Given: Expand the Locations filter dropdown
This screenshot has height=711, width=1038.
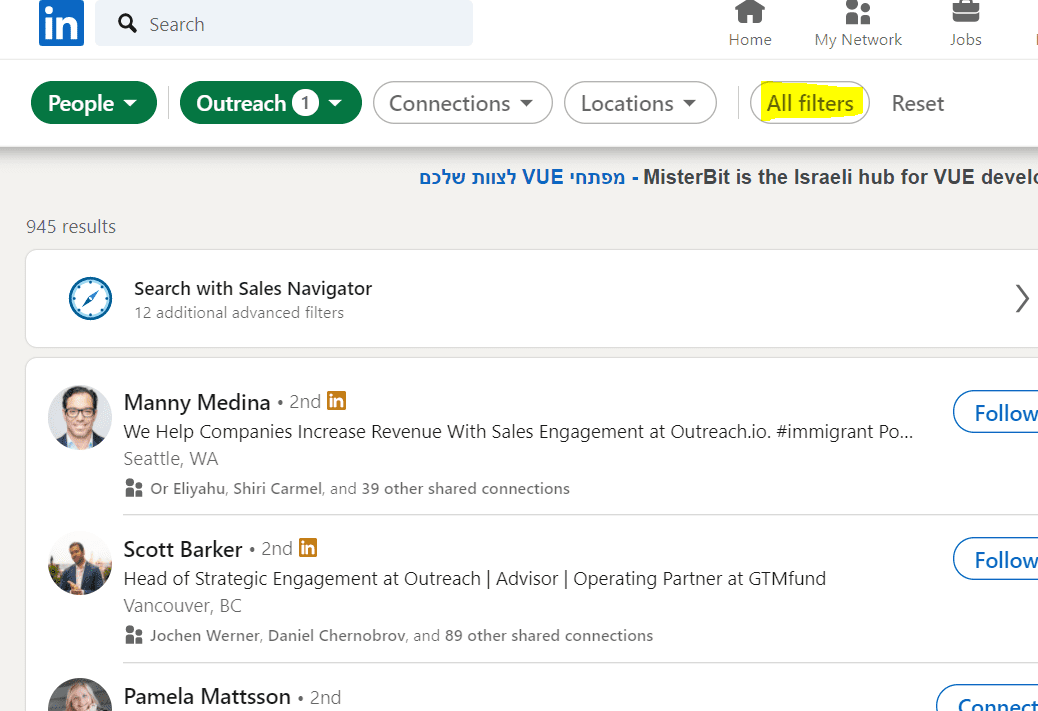Looking at the screenshot, I should coord(640,103).
